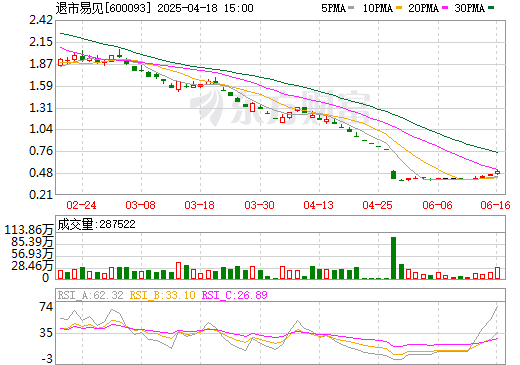Click the last red candlestick at 06-16
The width and height of the screenshot is (520, 365).
pos(497,172)
